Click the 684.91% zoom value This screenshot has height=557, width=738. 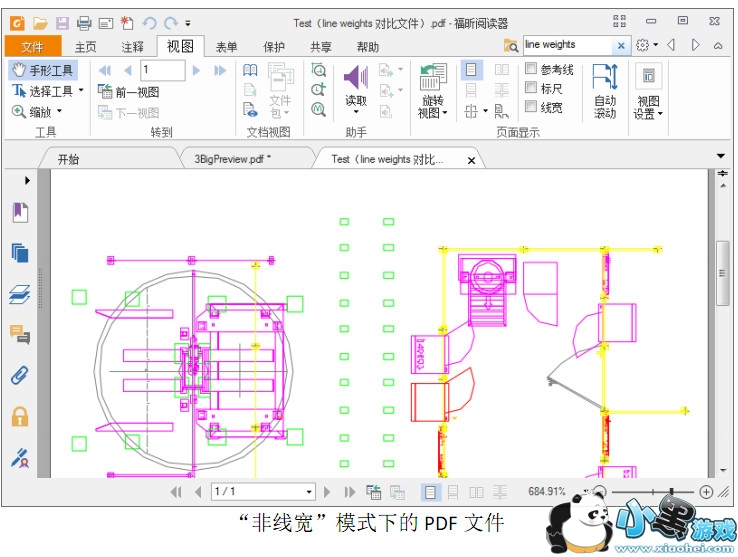click(x=546, y=492)
